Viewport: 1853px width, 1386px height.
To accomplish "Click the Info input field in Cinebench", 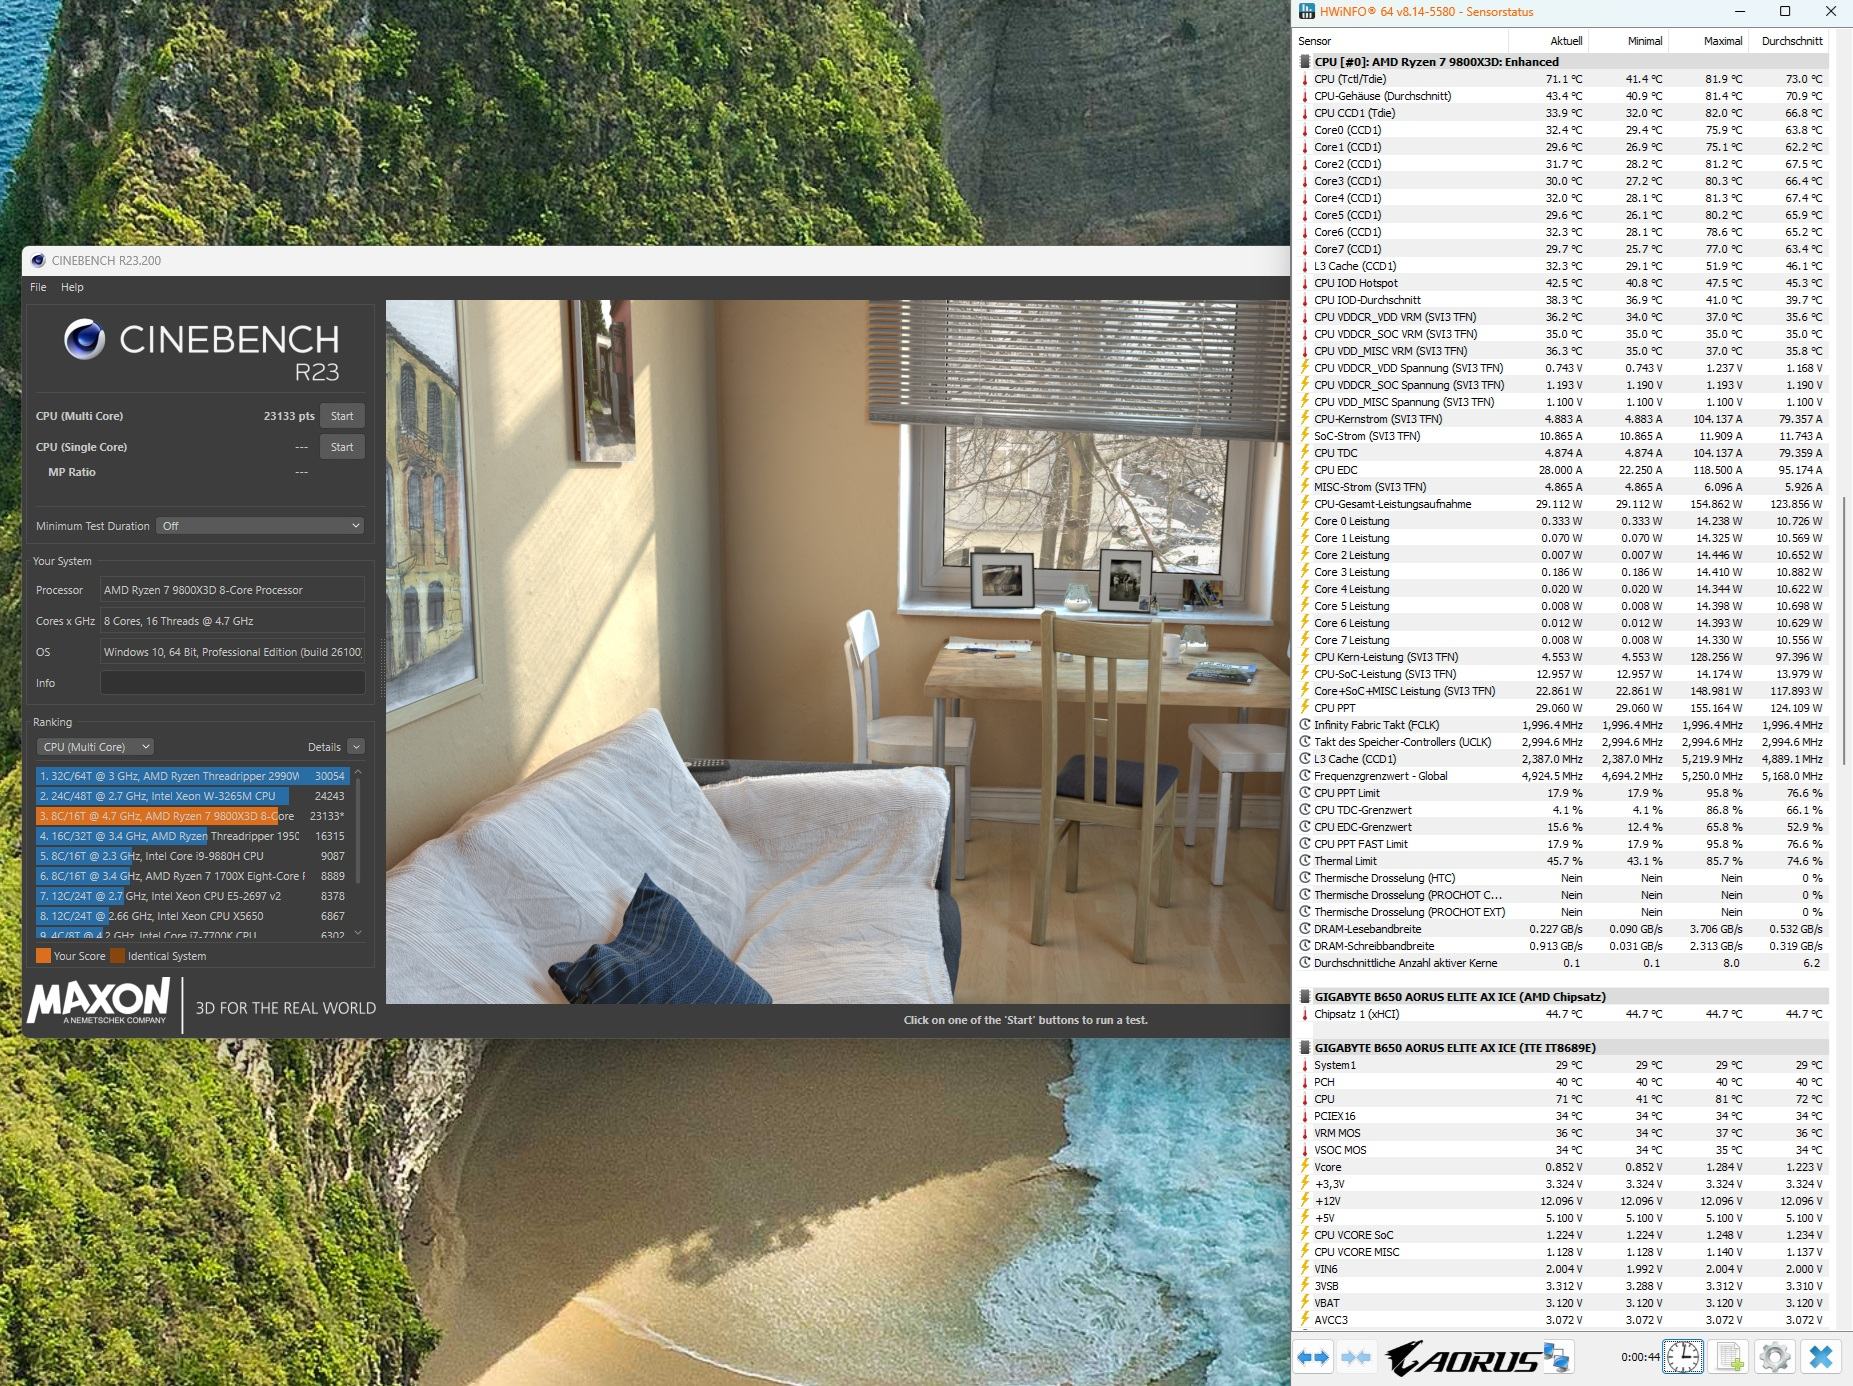I will point(232,683).
